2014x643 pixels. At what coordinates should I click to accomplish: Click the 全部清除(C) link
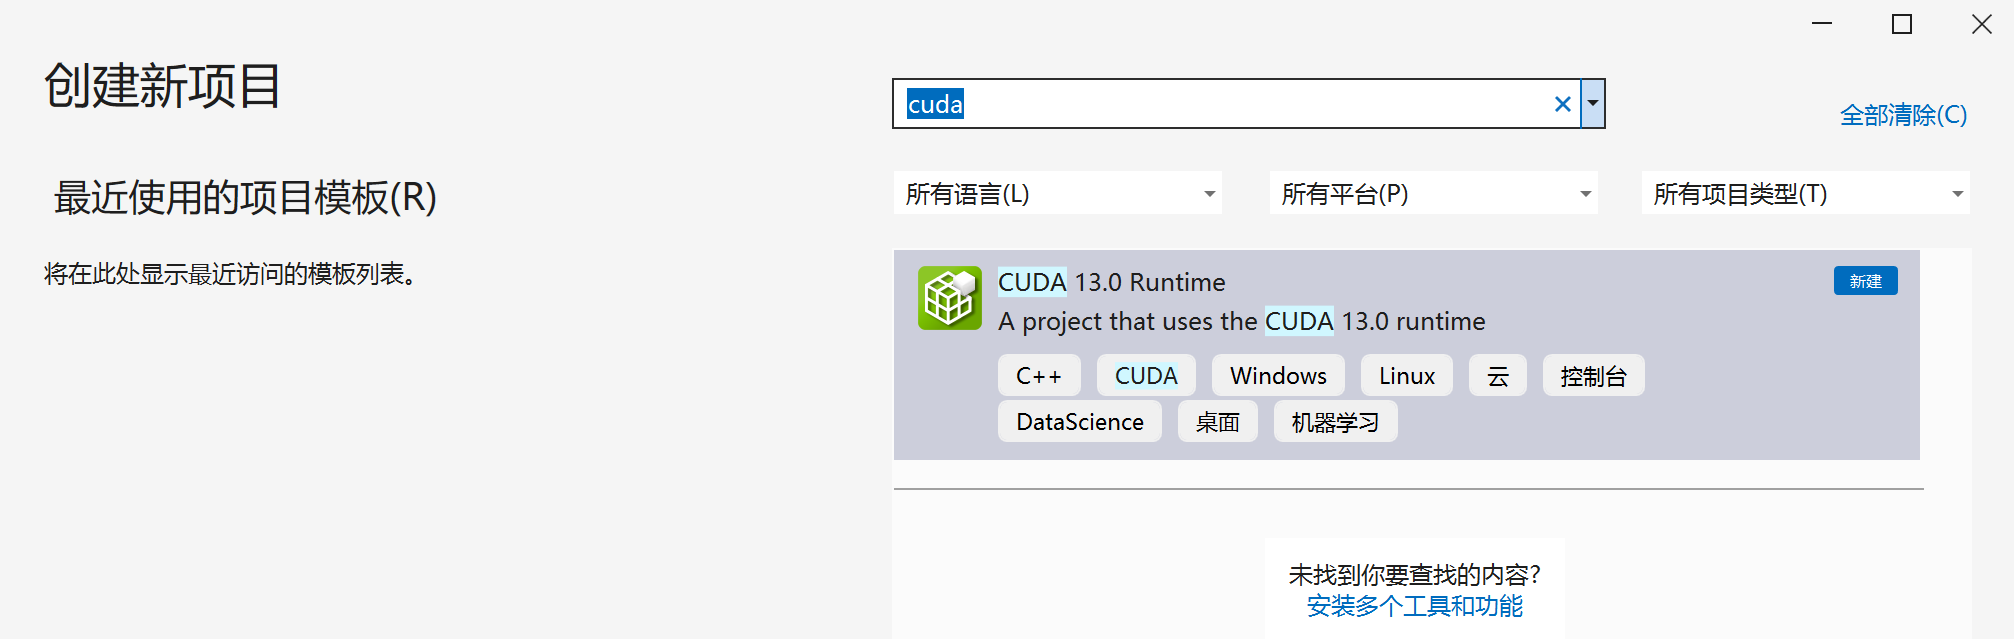(x=1902, y=115)
